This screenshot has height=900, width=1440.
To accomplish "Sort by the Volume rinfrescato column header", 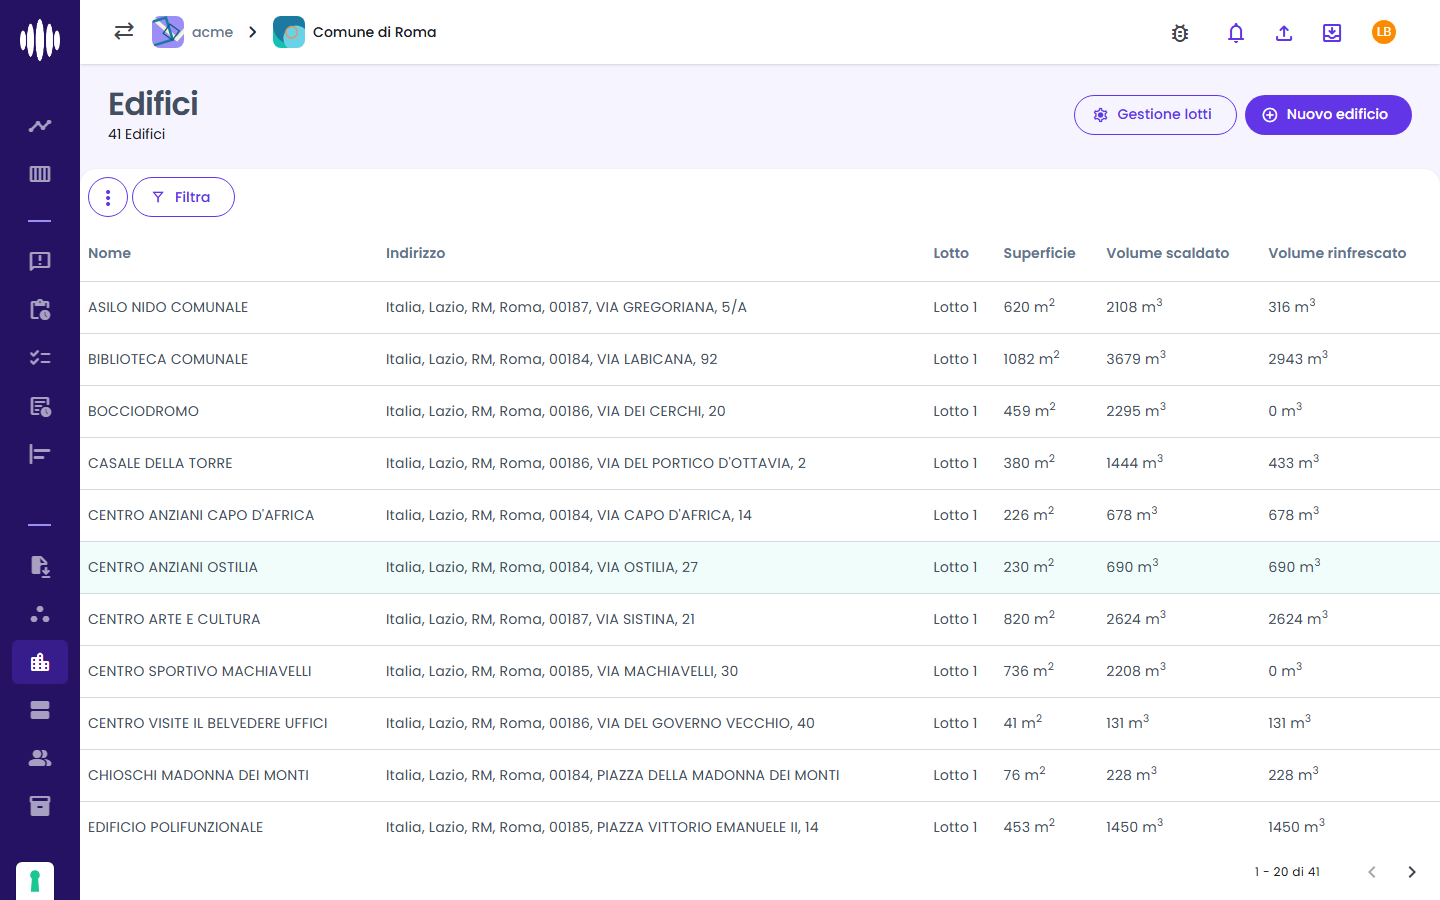I will click(x=1337, y=253).
